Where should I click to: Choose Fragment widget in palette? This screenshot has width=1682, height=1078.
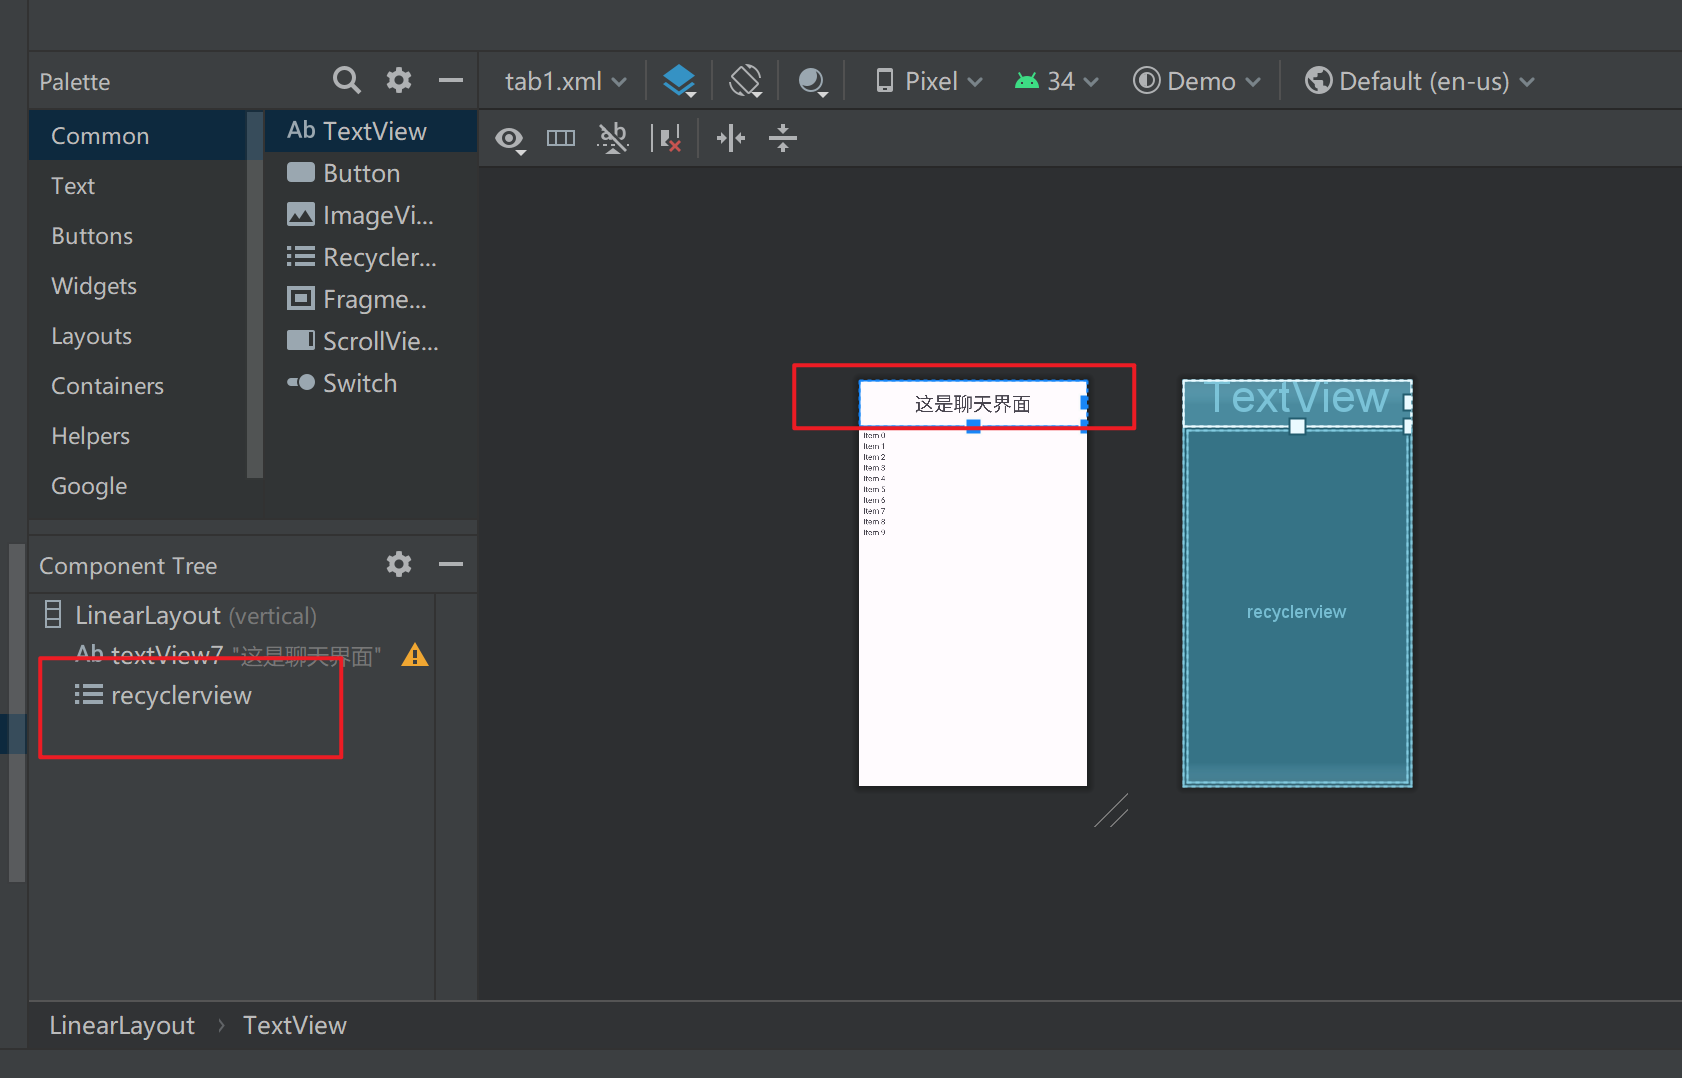(371, 299)
